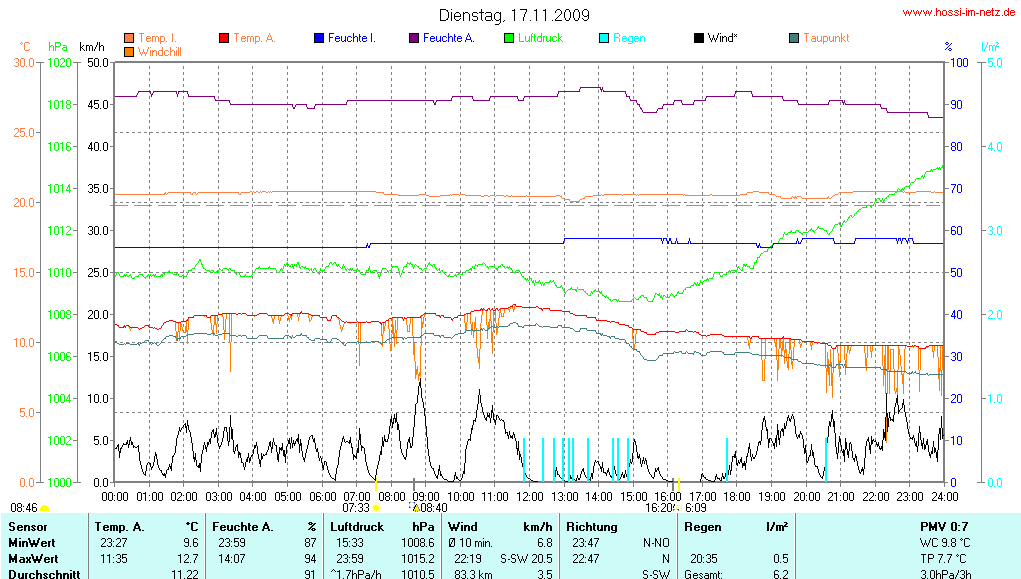Click the black Wind* legend square

(699, 38)
